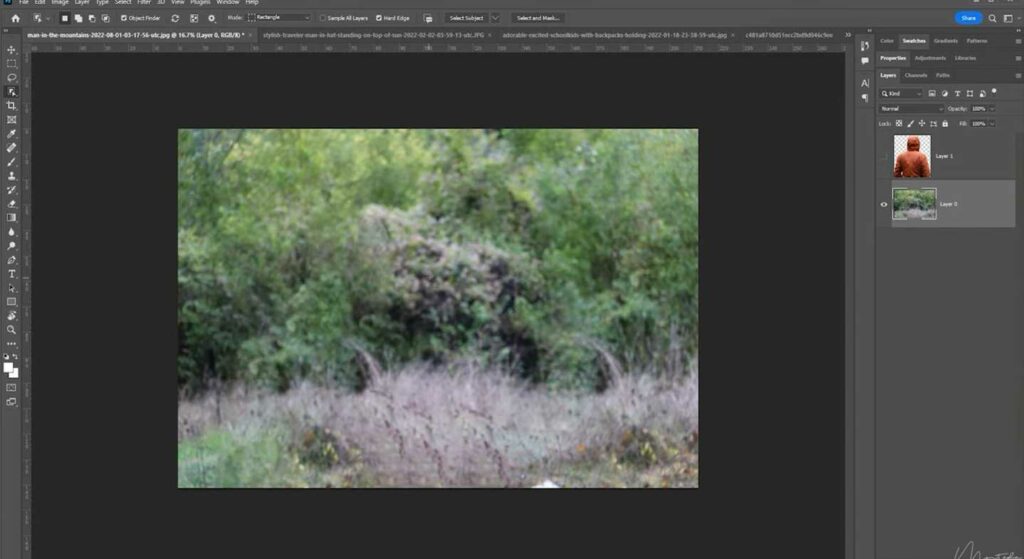
Task: Select the Clone Stamp tool
Action: click(11, 176)
